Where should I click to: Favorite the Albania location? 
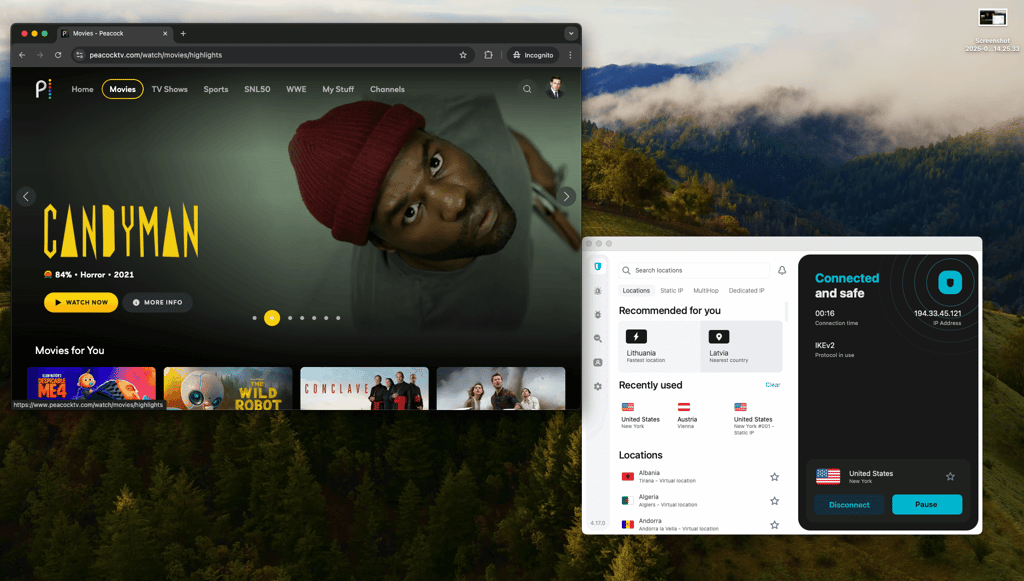tap(775, 477)
